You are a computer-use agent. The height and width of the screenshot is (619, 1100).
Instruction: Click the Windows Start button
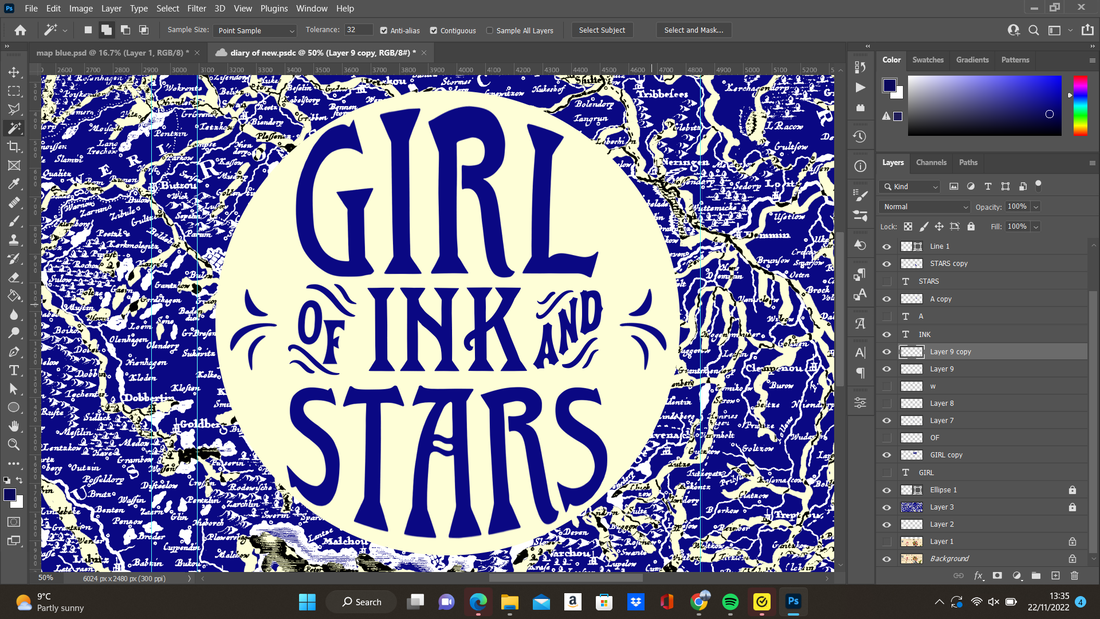click(x=307, y=601)
